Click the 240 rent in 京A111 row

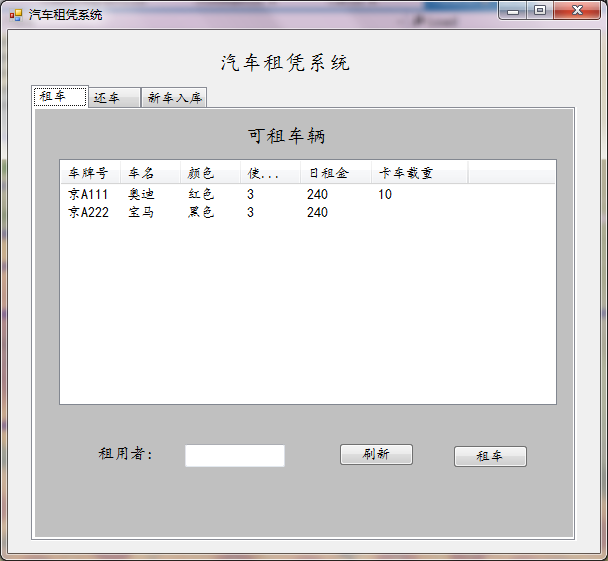[318, 194]
